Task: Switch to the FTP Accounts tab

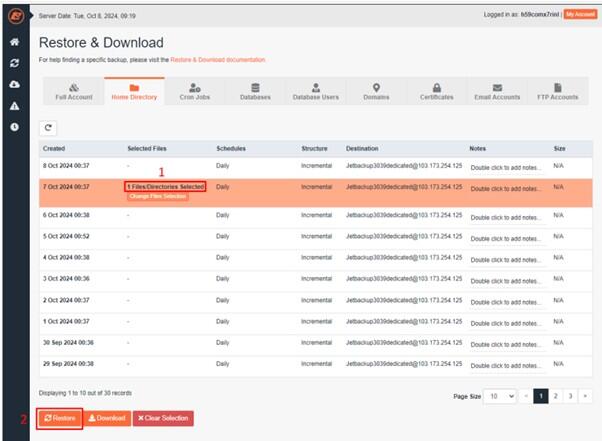Action: (557, 92)
